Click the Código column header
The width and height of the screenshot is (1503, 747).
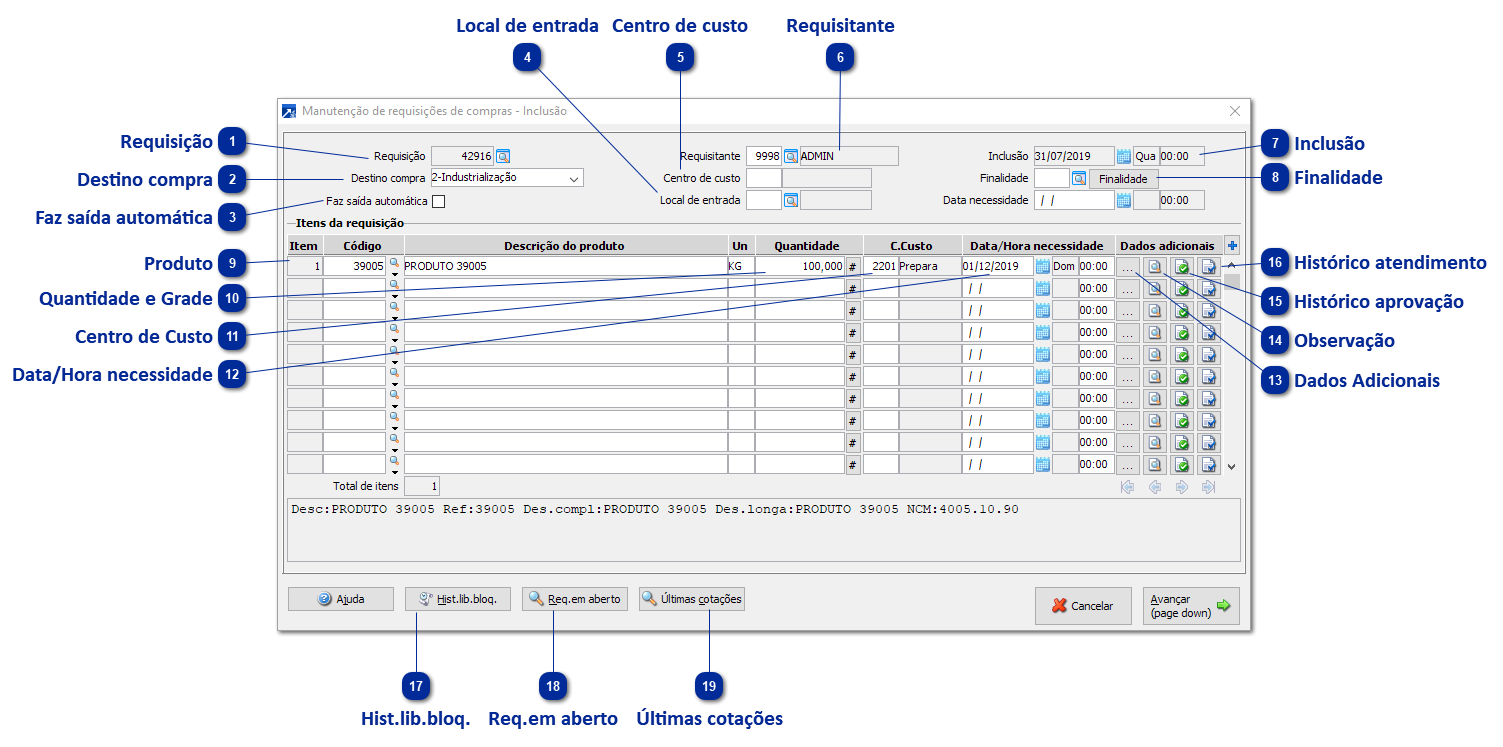(362, 246)
